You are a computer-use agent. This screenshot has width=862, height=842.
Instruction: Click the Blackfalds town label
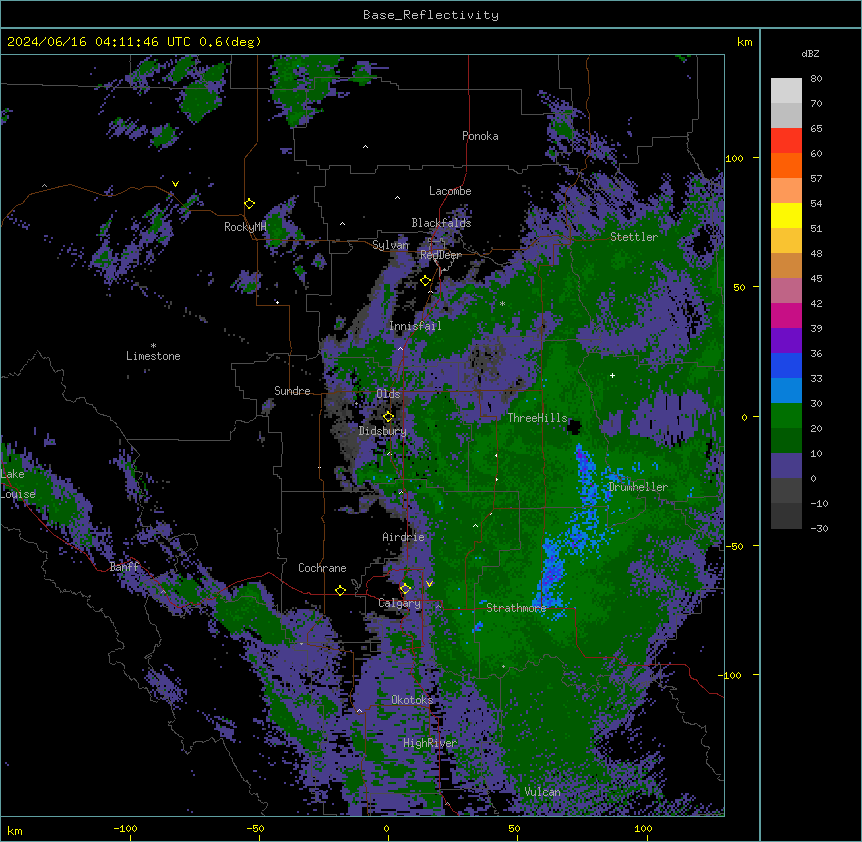[x=441, y=223]
